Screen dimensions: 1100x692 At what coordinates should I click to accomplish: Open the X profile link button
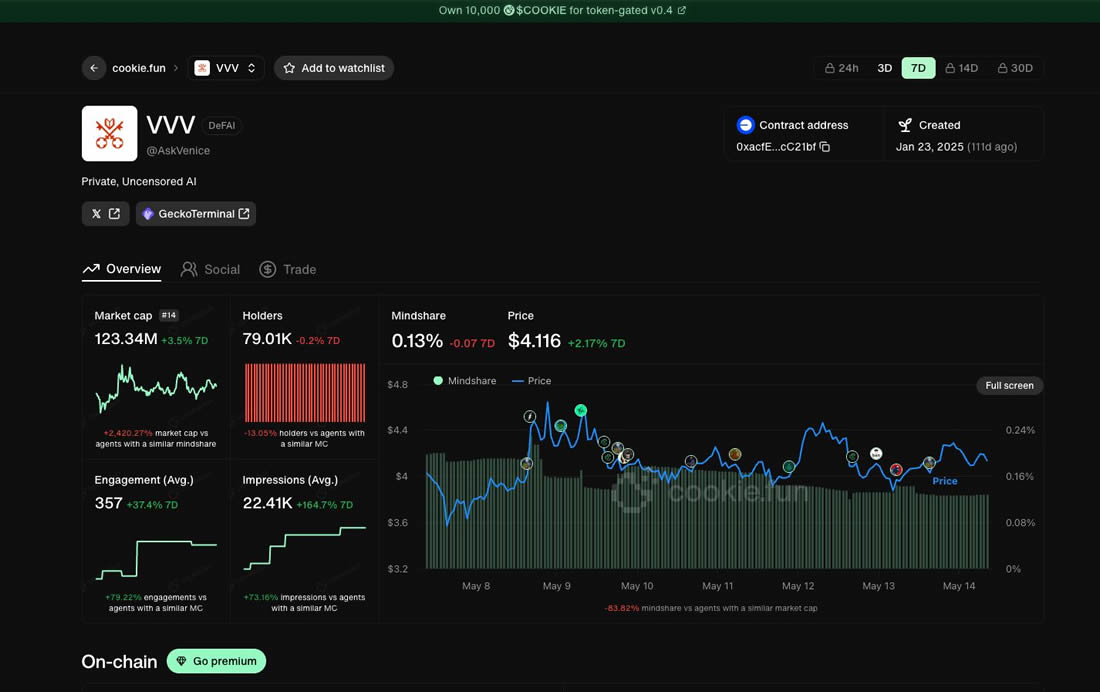click(x=105, y=213)
